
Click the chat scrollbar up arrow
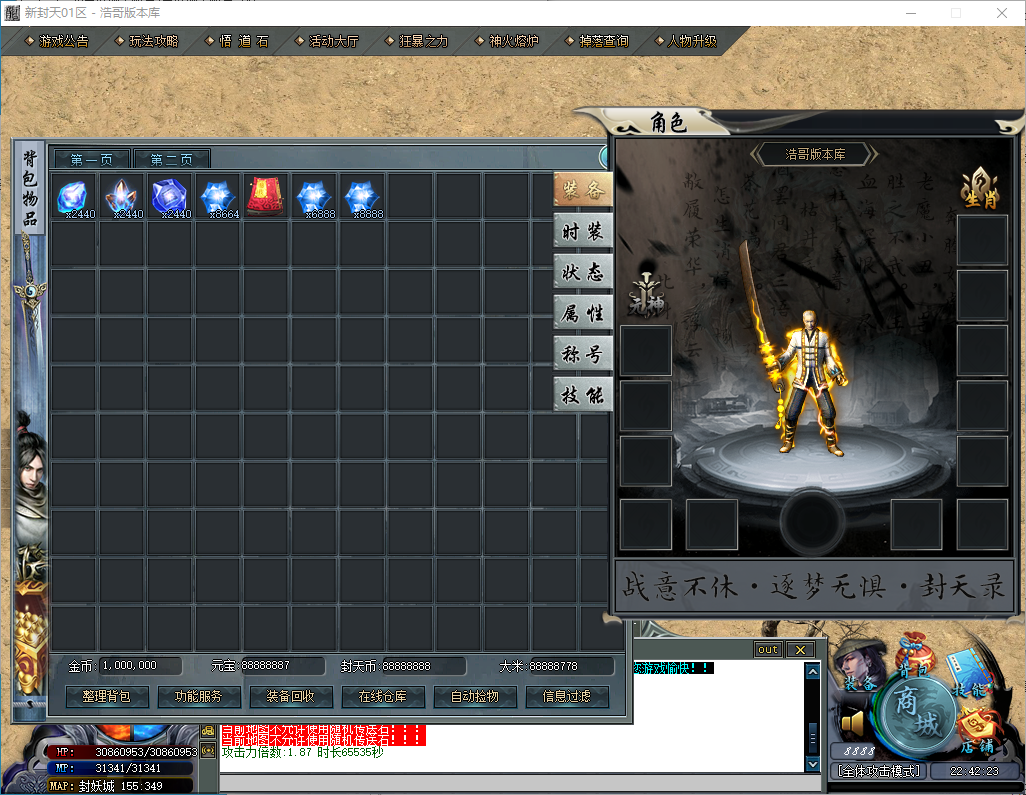tap(812, 671)
